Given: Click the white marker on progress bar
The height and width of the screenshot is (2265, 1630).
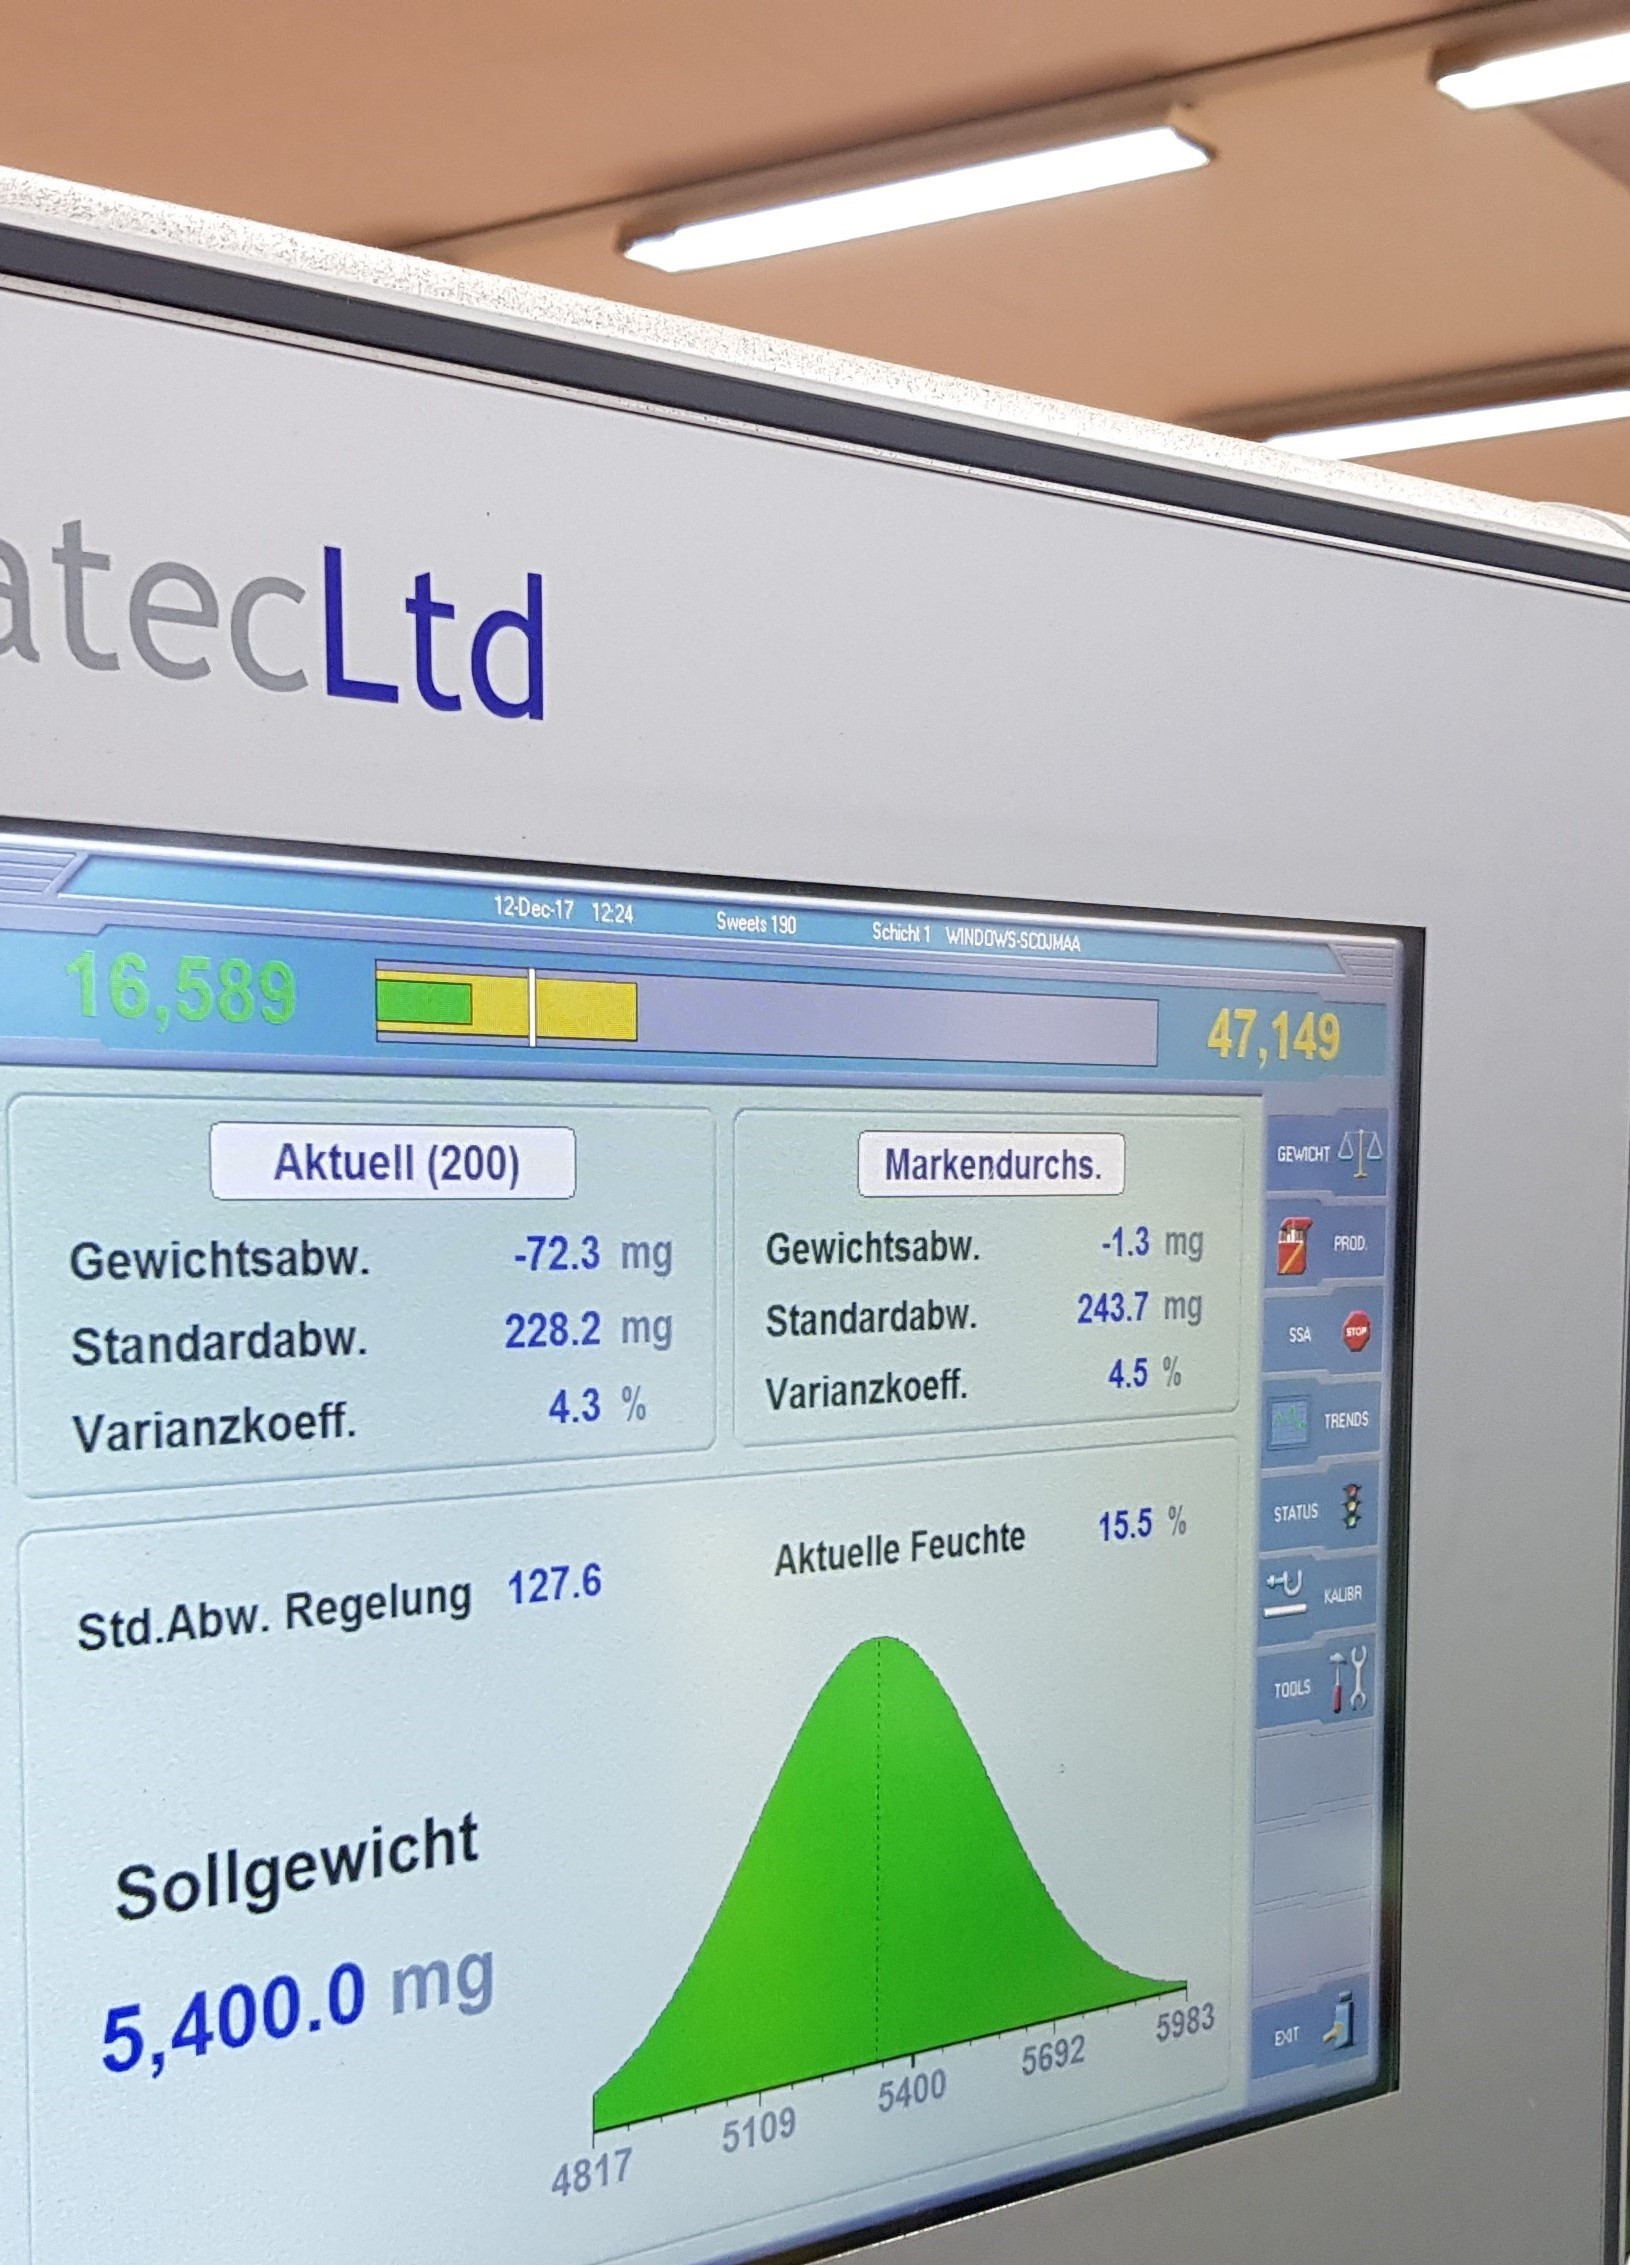Looking at the screenshot, I should pos(532,1008).
